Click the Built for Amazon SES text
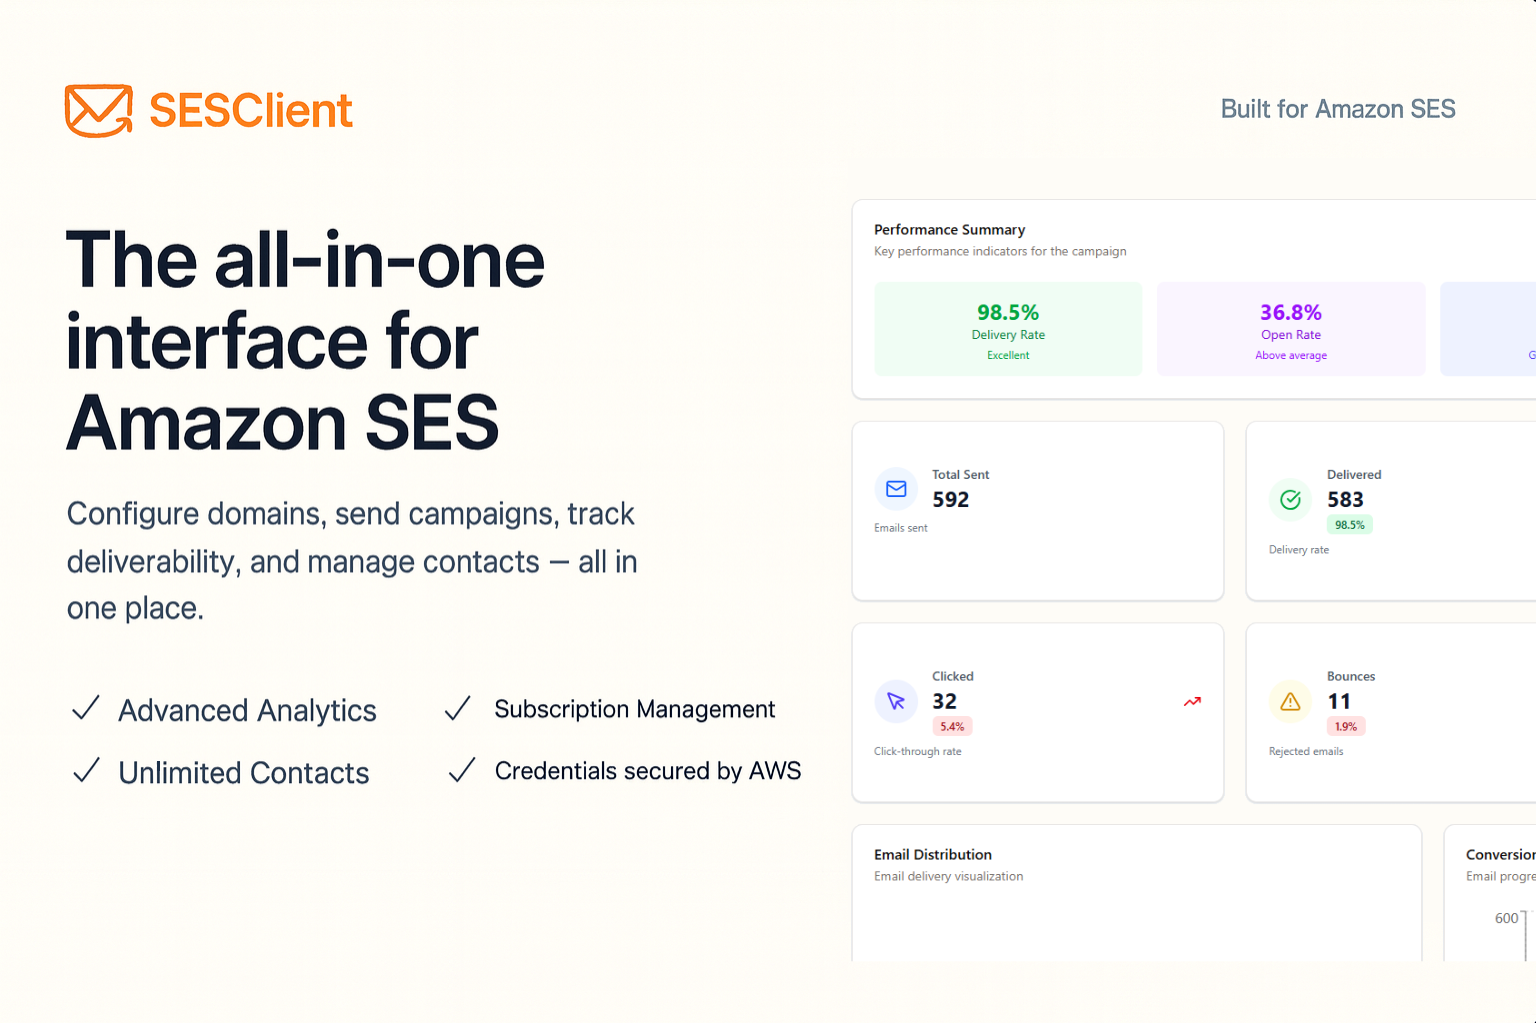1536x1024 pixels. (1337, 109)
